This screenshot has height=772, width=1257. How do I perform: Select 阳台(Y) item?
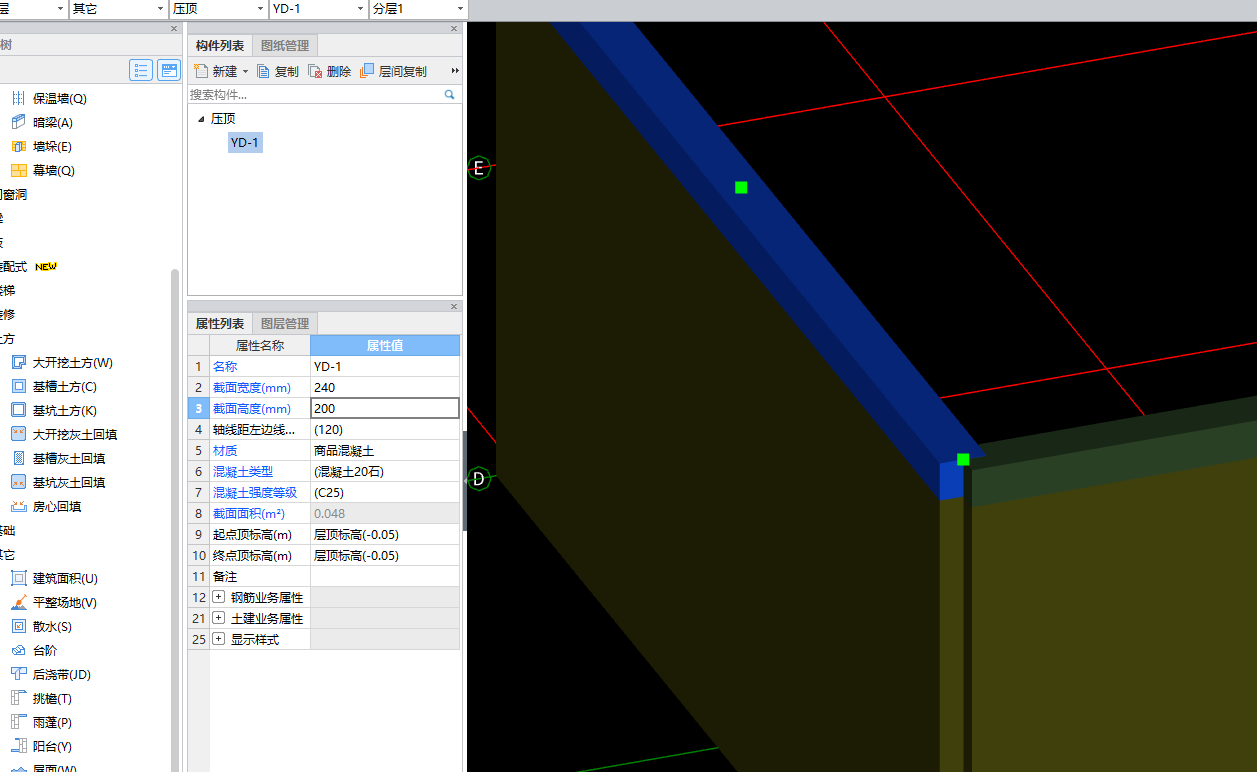pyautogui.click(x=52, y=747)
